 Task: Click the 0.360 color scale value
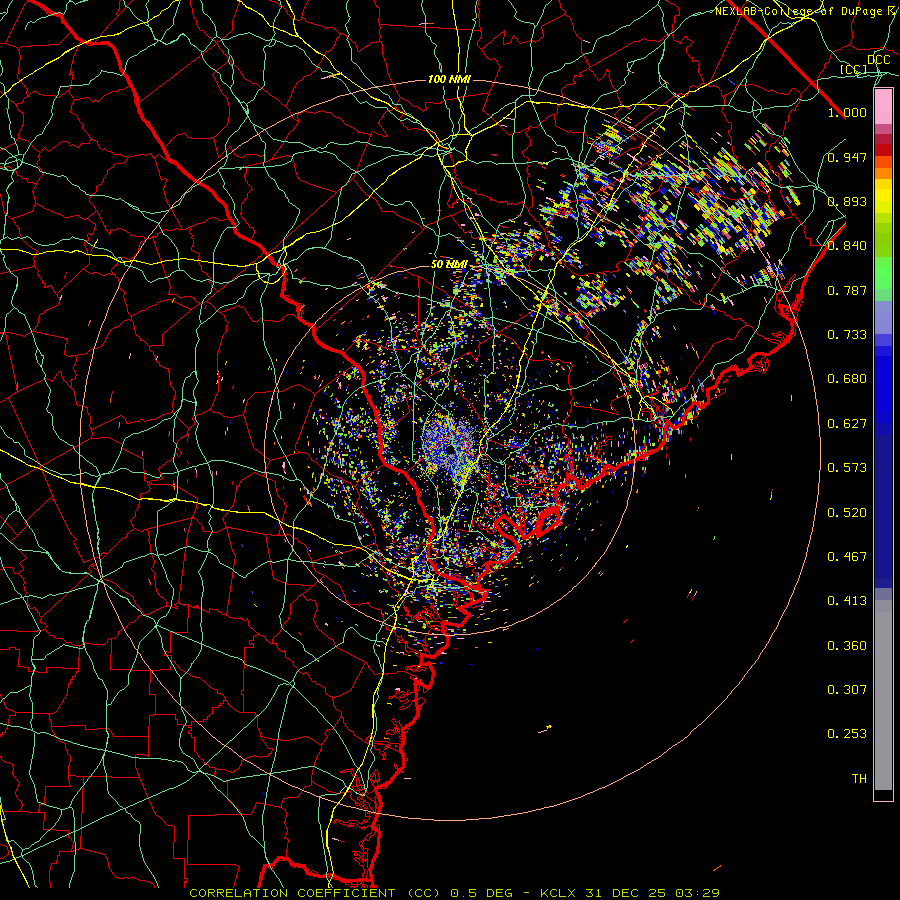coord(847,646)
